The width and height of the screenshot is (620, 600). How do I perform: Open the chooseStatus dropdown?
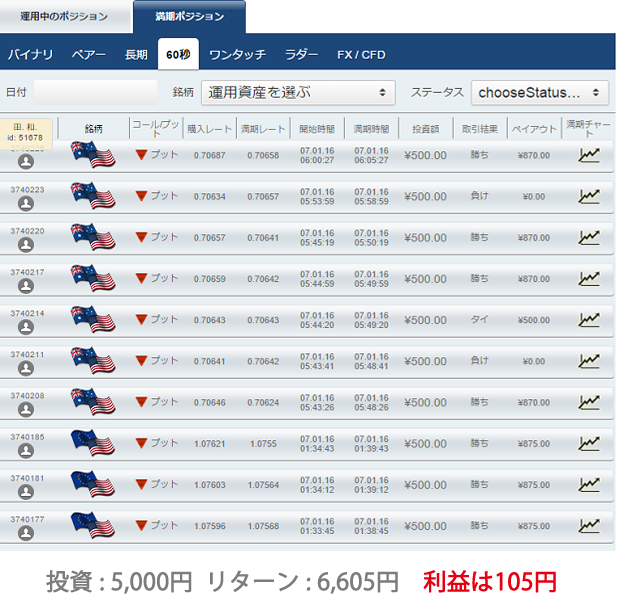click(x=539, y=93)
